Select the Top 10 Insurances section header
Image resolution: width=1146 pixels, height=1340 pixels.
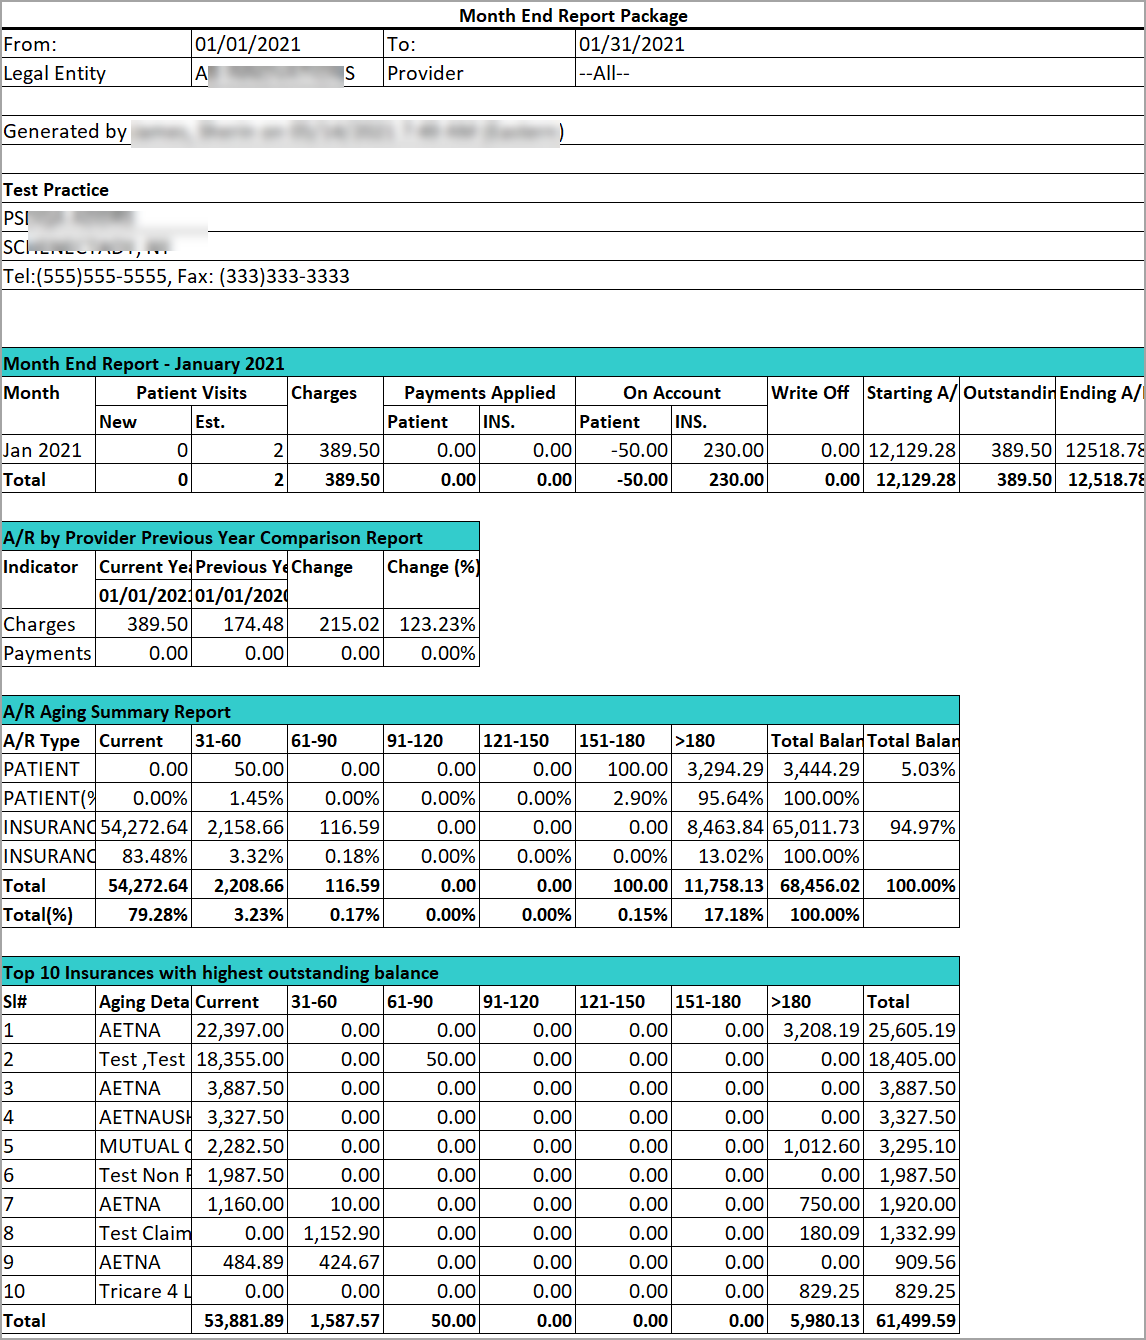point(221,973)
